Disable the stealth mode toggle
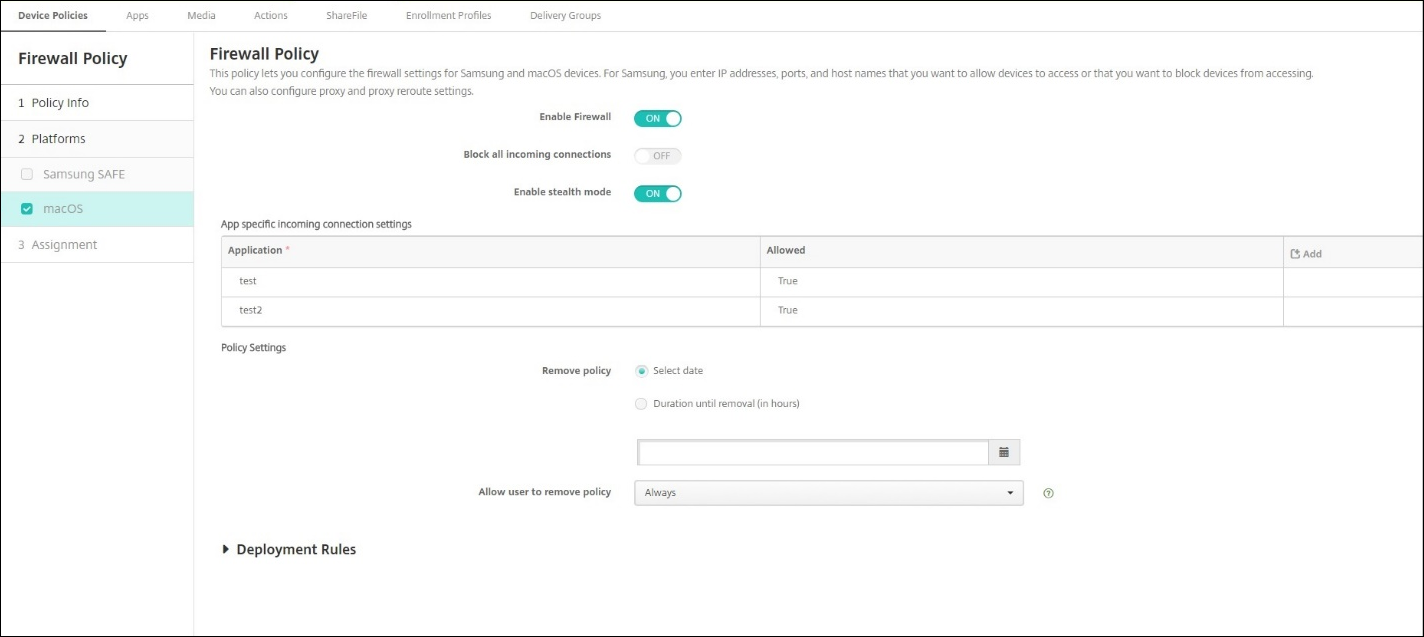1424x637 pixels. tap(657, 193)
